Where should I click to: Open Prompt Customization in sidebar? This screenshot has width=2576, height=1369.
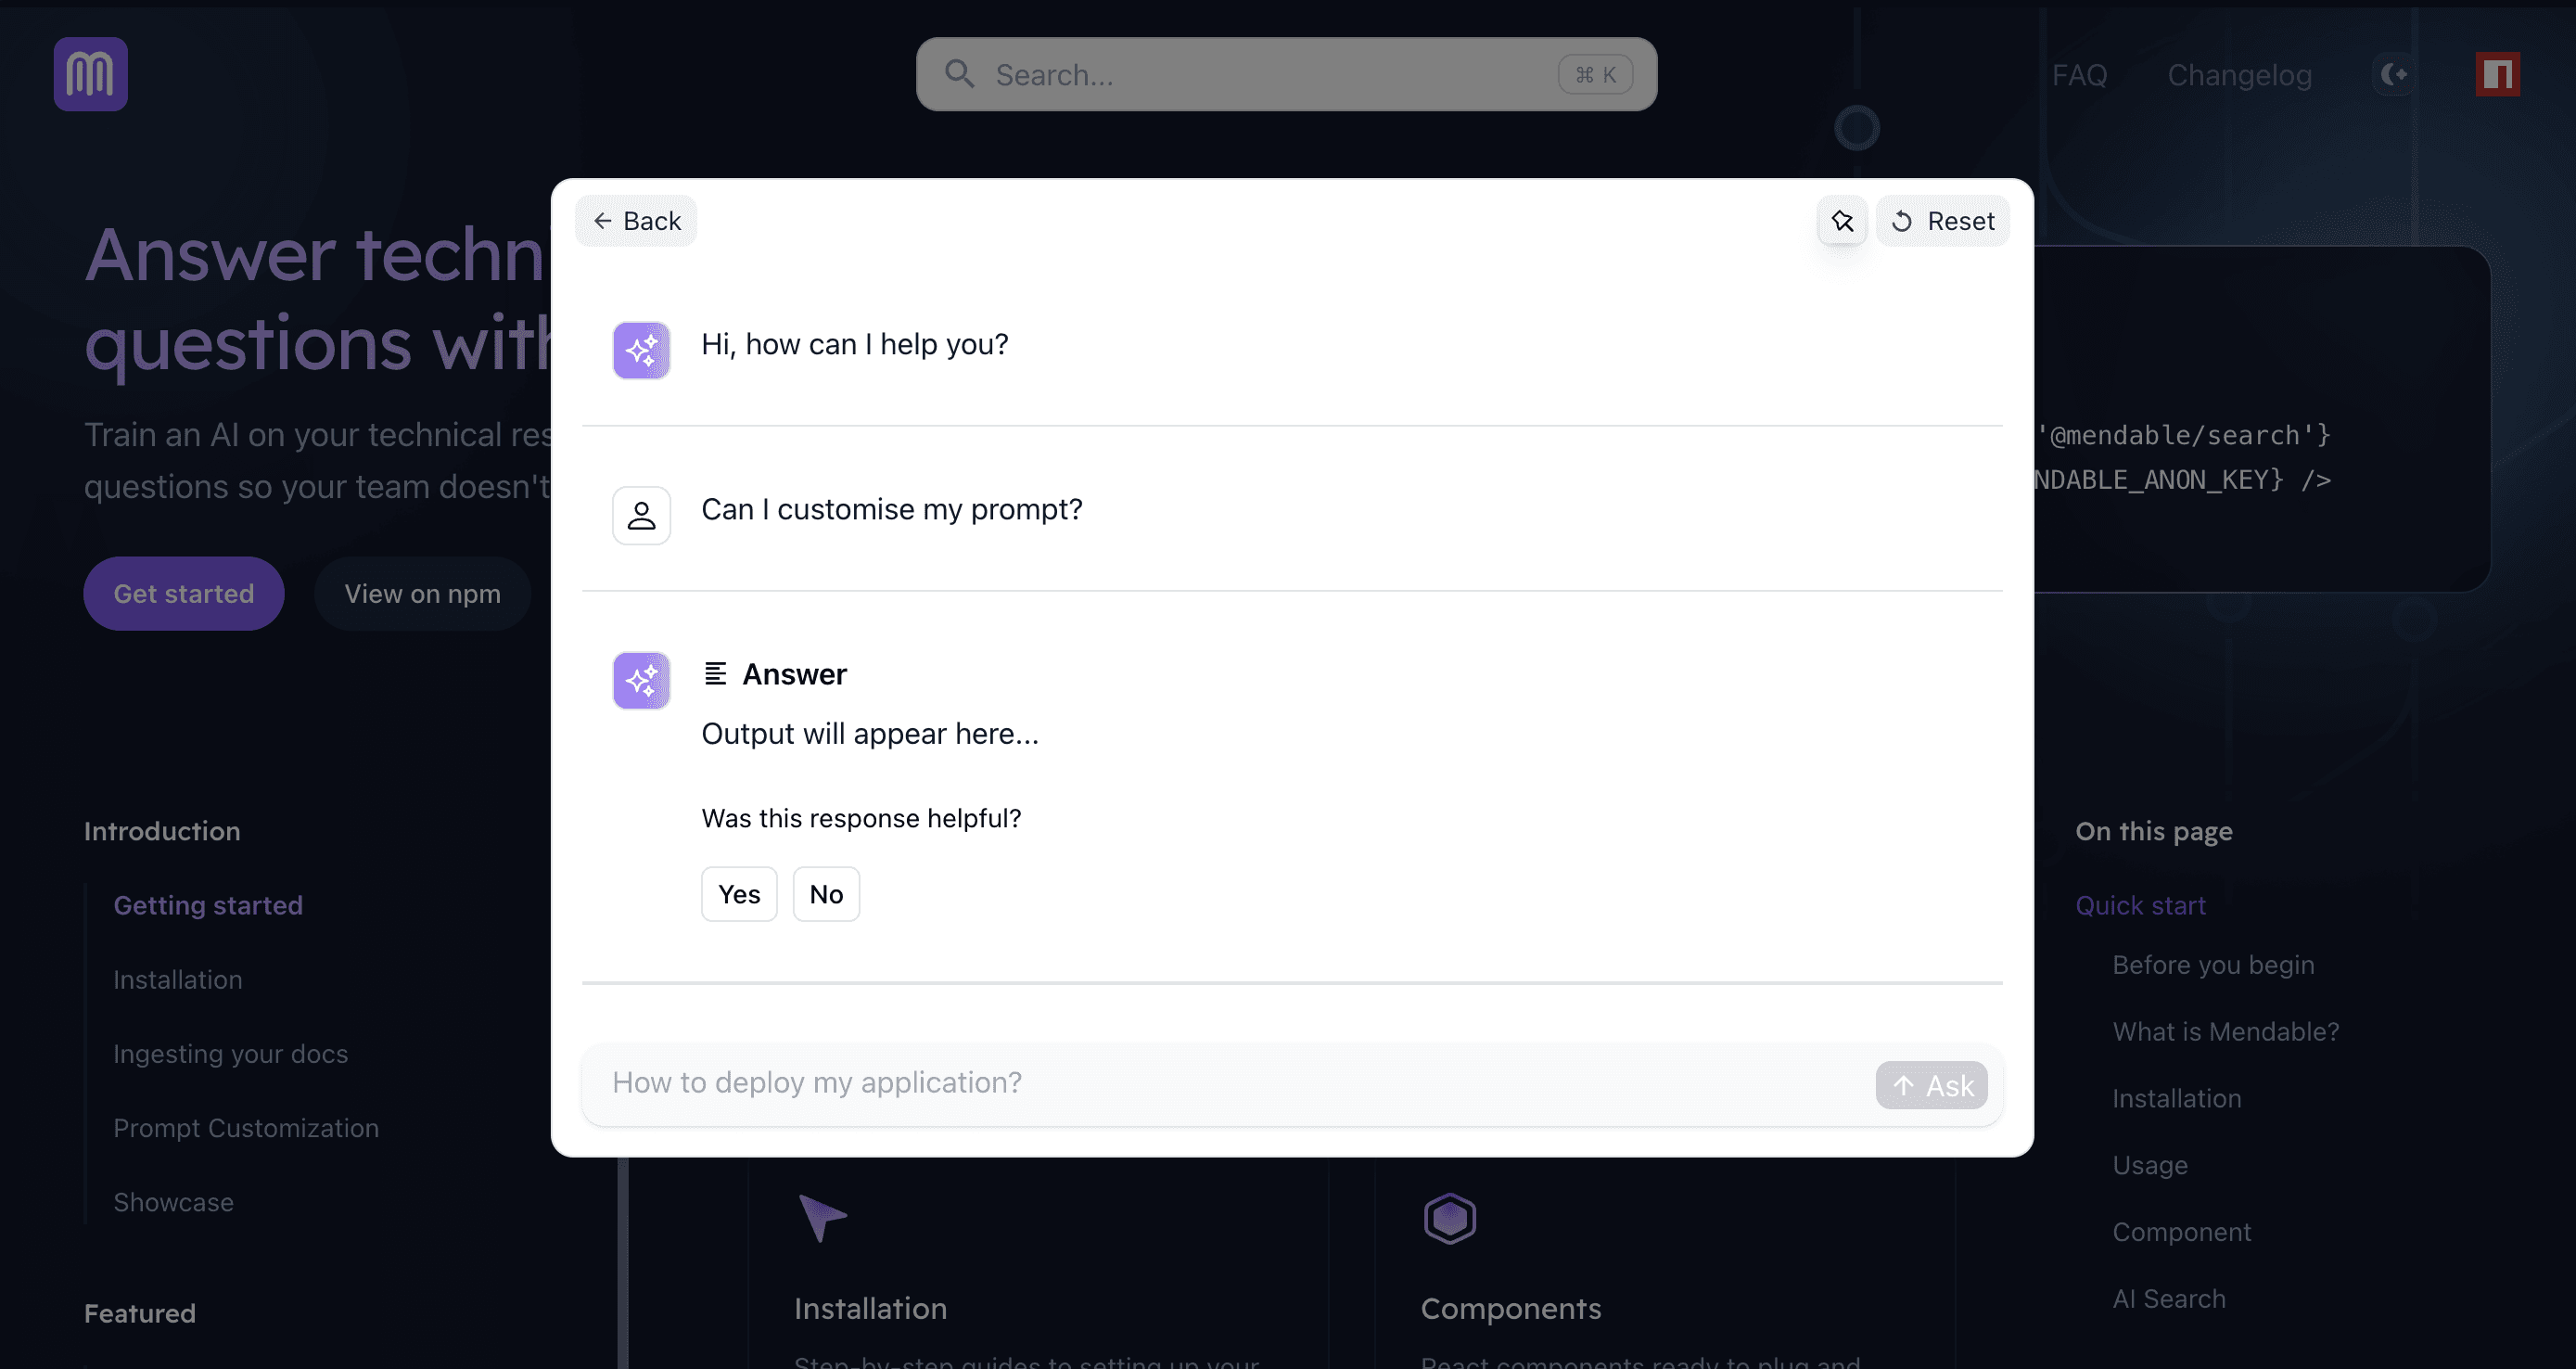click(x=246, y=1128)
